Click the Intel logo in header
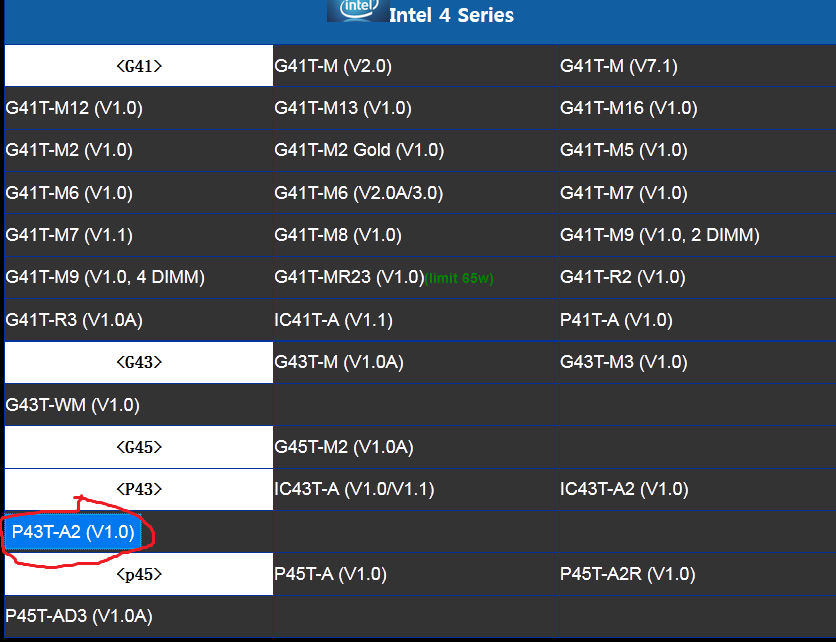This screenshot has width=836, height=642. (355, 10)
